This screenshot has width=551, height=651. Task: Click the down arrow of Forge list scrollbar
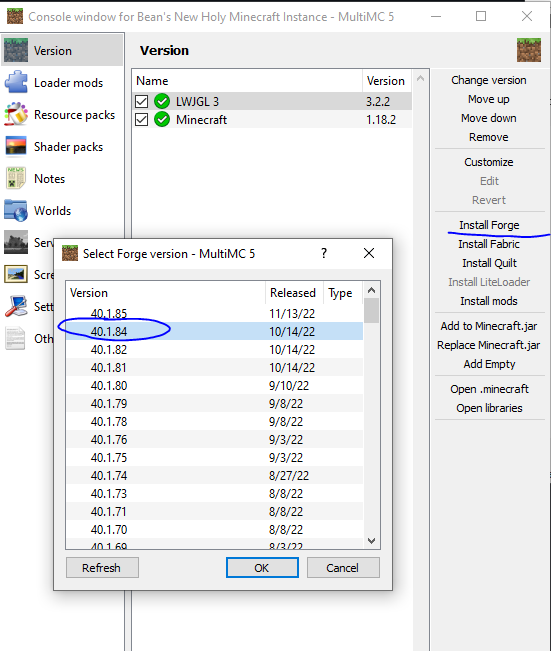coord(372,541)
